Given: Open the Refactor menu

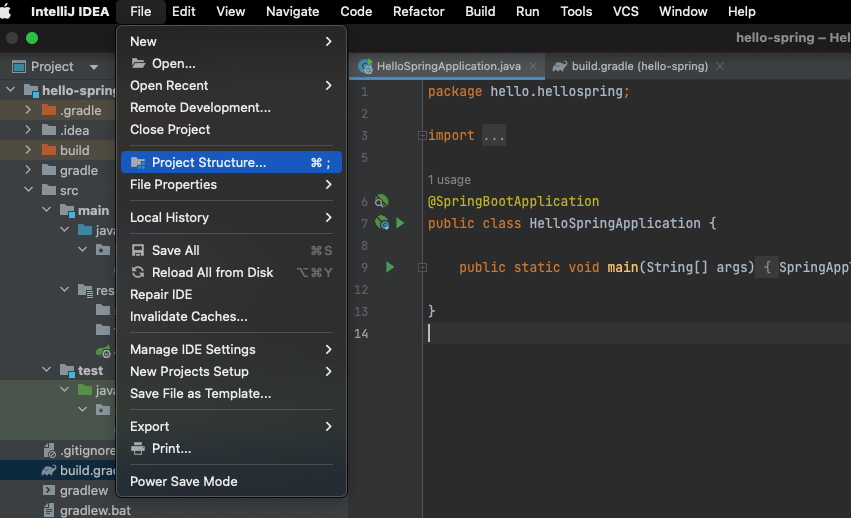Looking at the screenshot, I should tap(418, 11).
